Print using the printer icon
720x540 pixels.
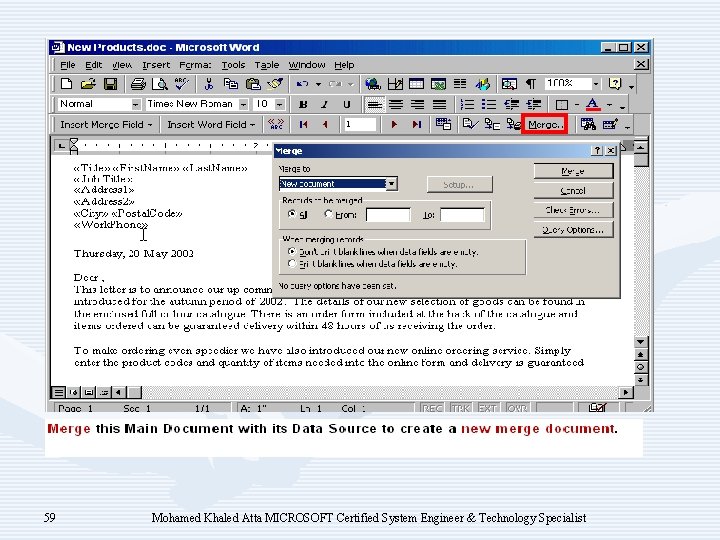tap(138, 84)
